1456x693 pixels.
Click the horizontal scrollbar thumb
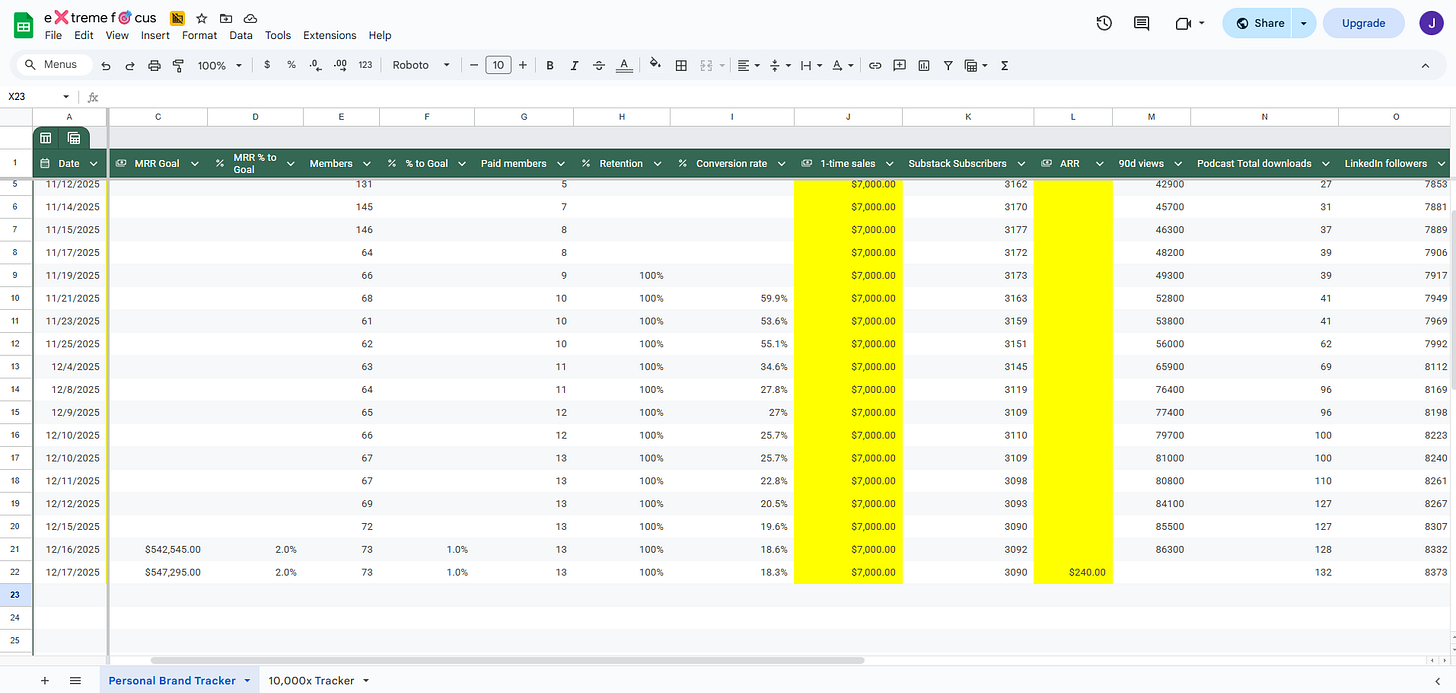pyautogui.click(x=507, y=660)
